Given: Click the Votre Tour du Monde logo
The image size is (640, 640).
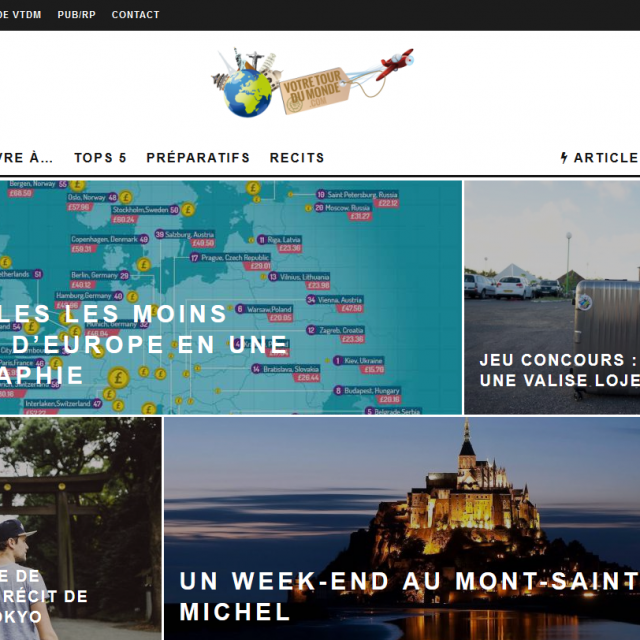Looking at the screenshot, I should pyautogui.click(x=312, y=82).
